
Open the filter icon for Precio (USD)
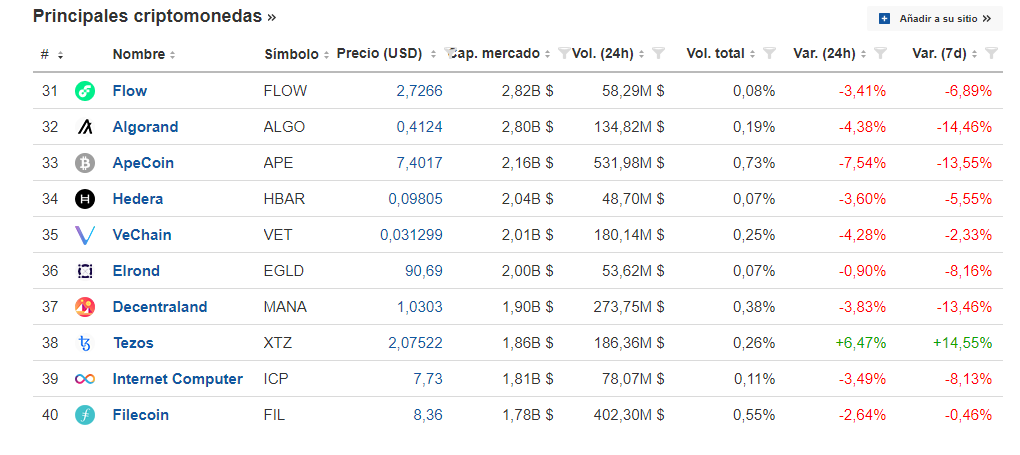449,52
